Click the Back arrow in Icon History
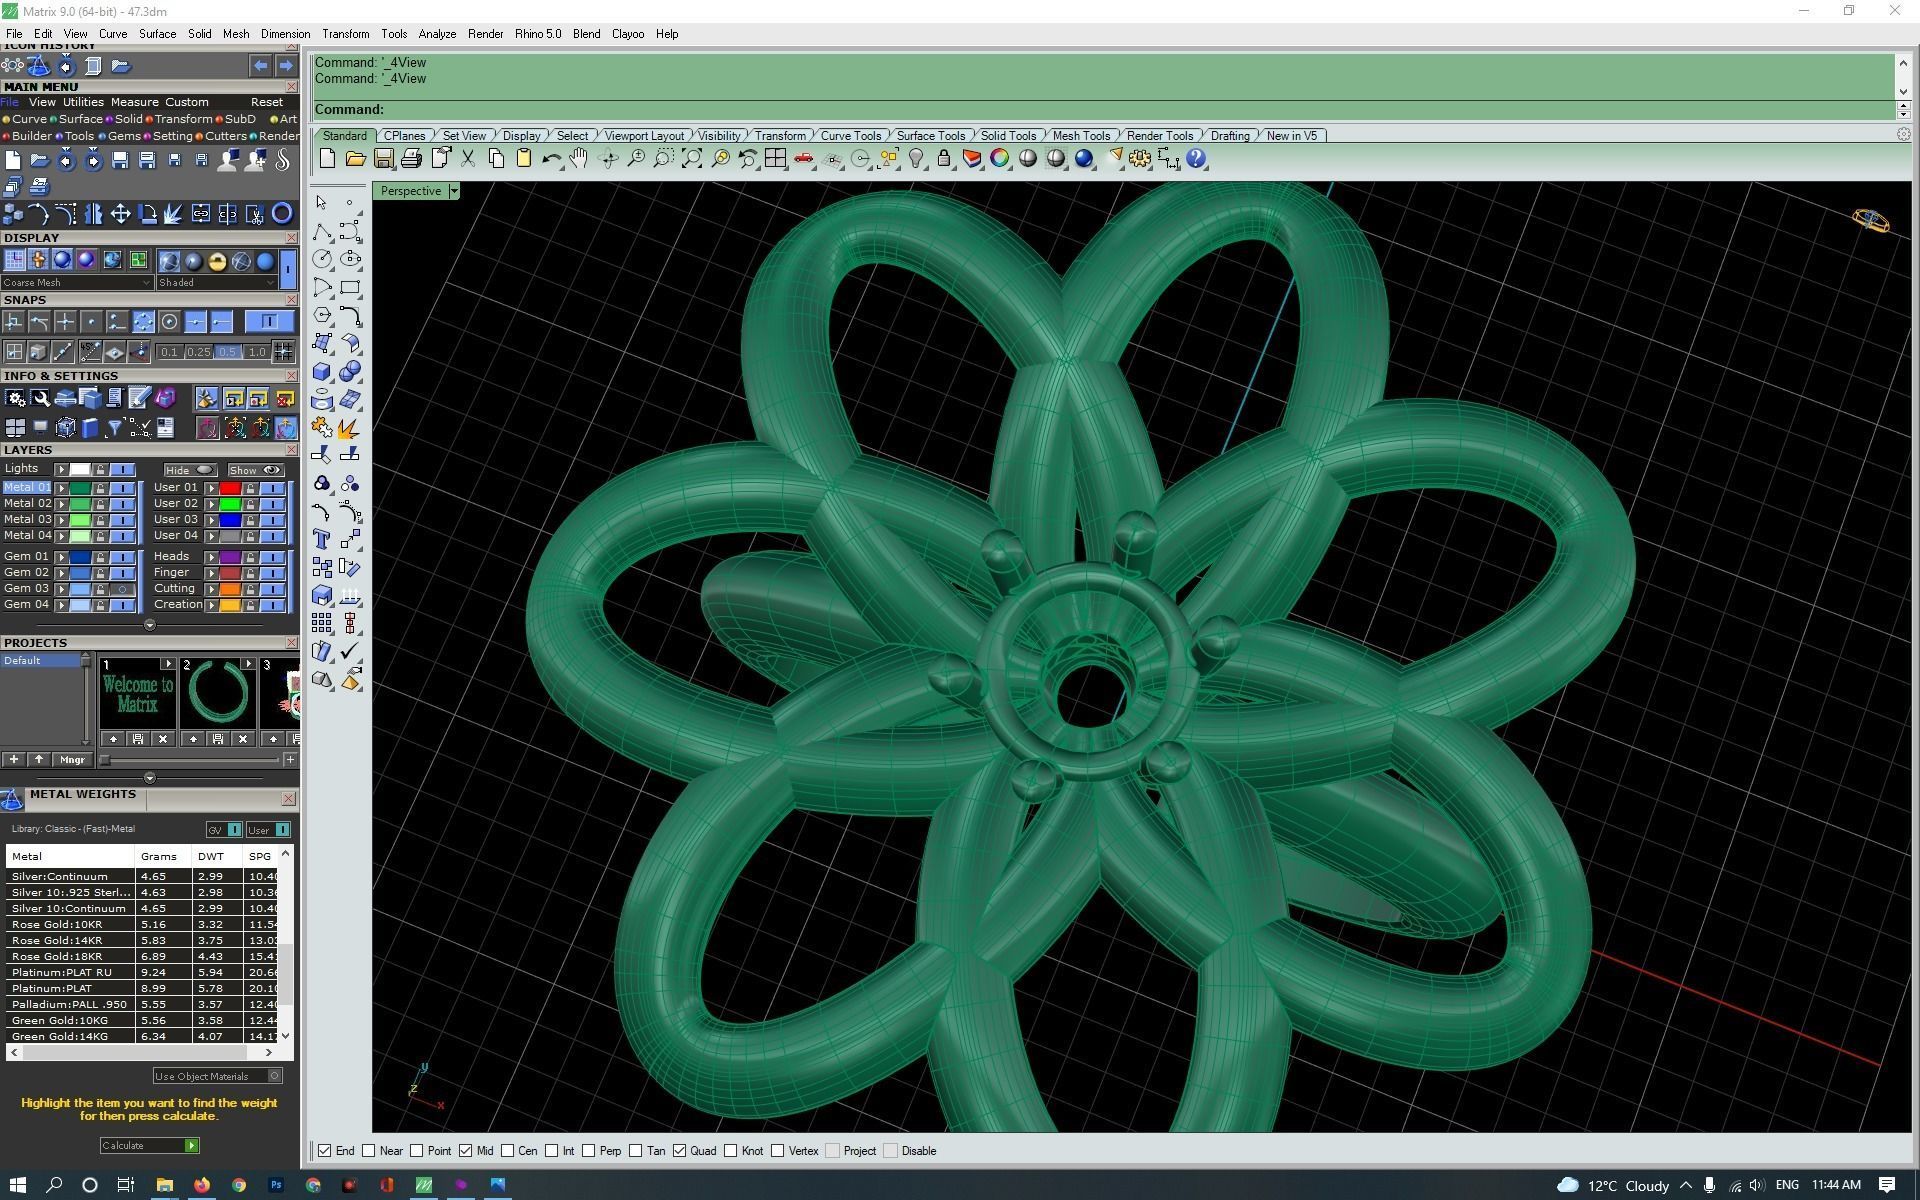The image size is (1920, 1200). pos(260,66)
